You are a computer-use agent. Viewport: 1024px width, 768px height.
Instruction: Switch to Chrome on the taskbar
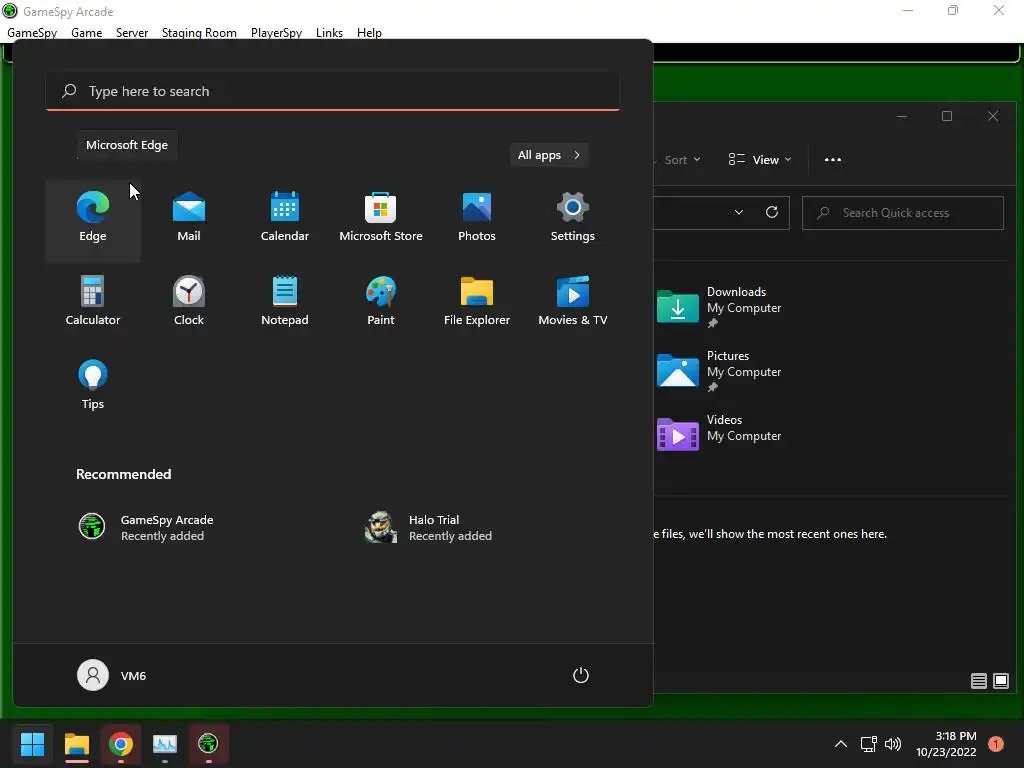pos(121,743)
